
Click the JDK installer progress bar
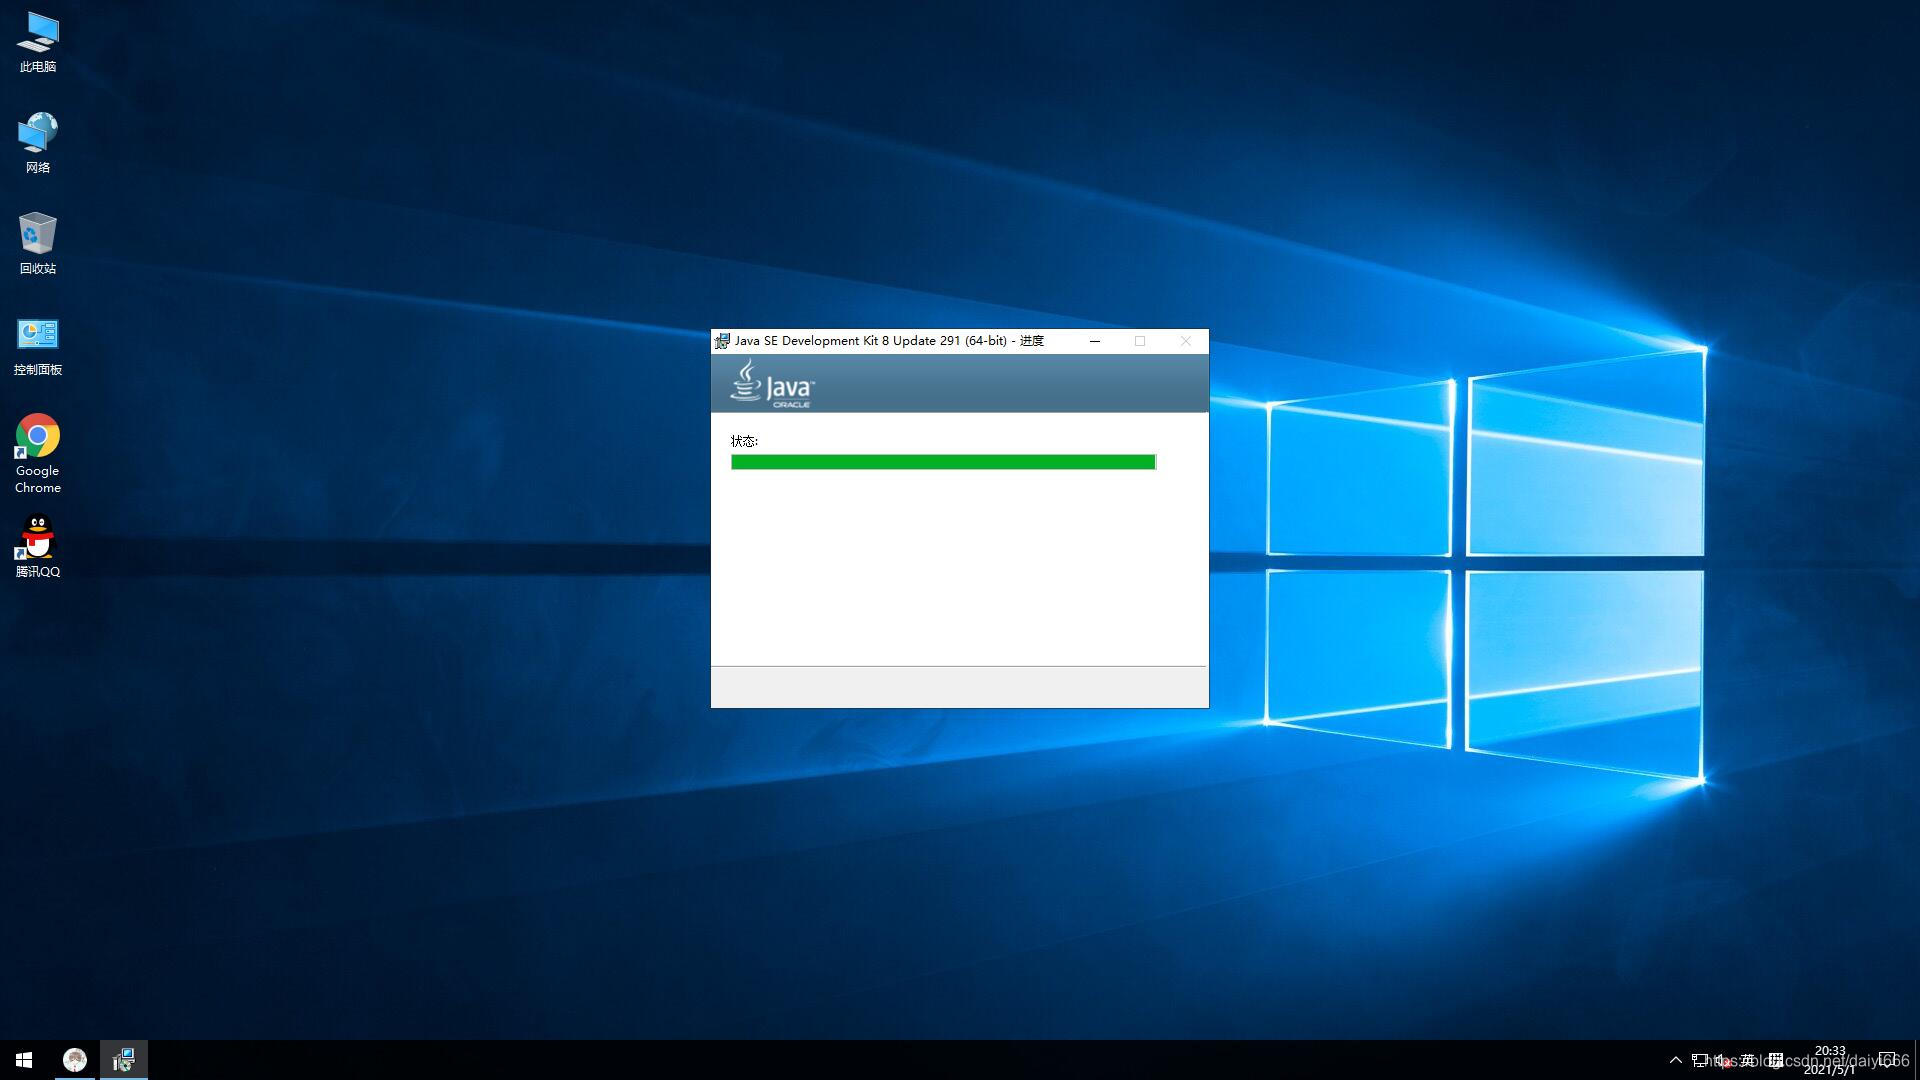point(944,462)
